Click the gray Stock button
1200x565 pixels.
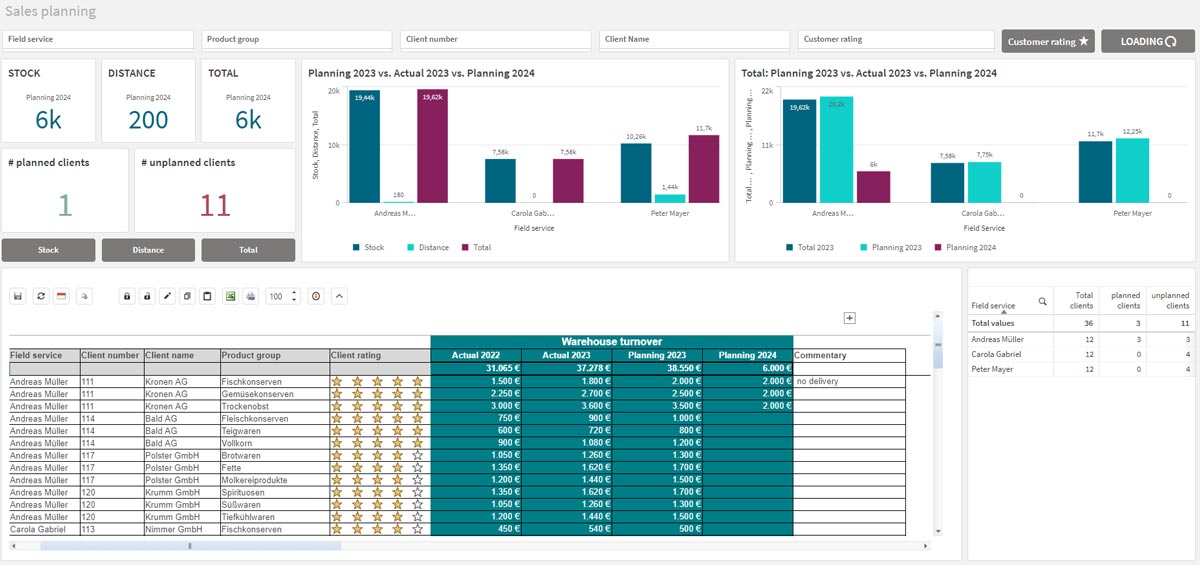click(48, 250)
